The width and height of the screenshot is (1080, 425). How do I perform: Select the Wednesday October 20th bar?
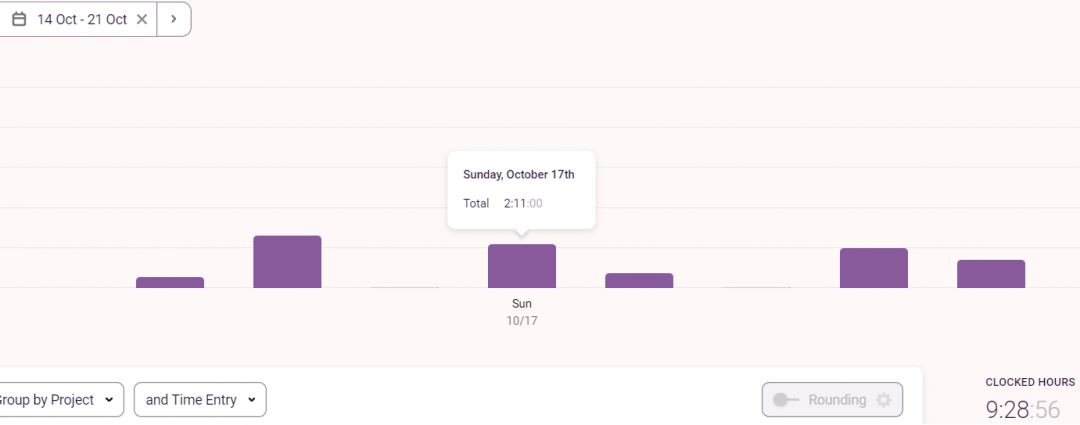(874, 268)
